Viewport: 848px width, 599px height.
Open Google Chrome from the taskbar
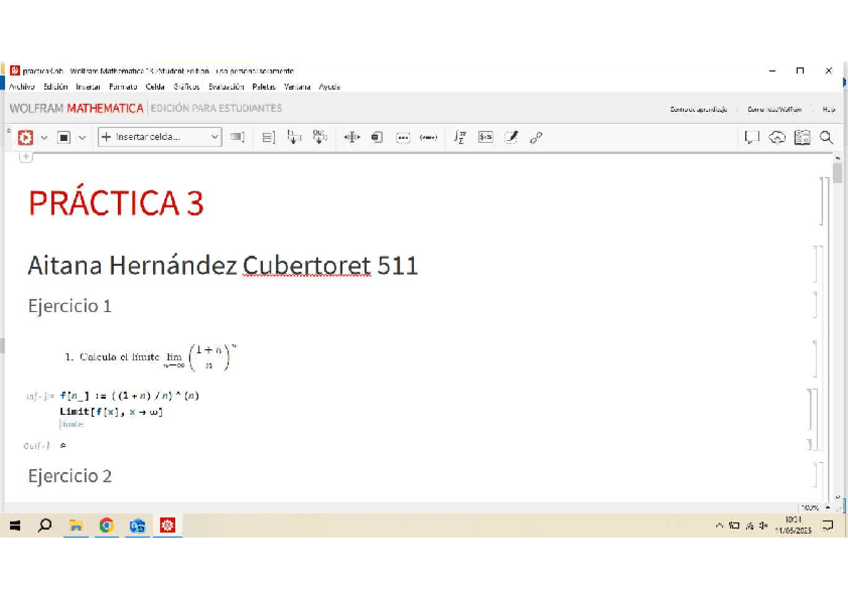click(x=106, y=525)
